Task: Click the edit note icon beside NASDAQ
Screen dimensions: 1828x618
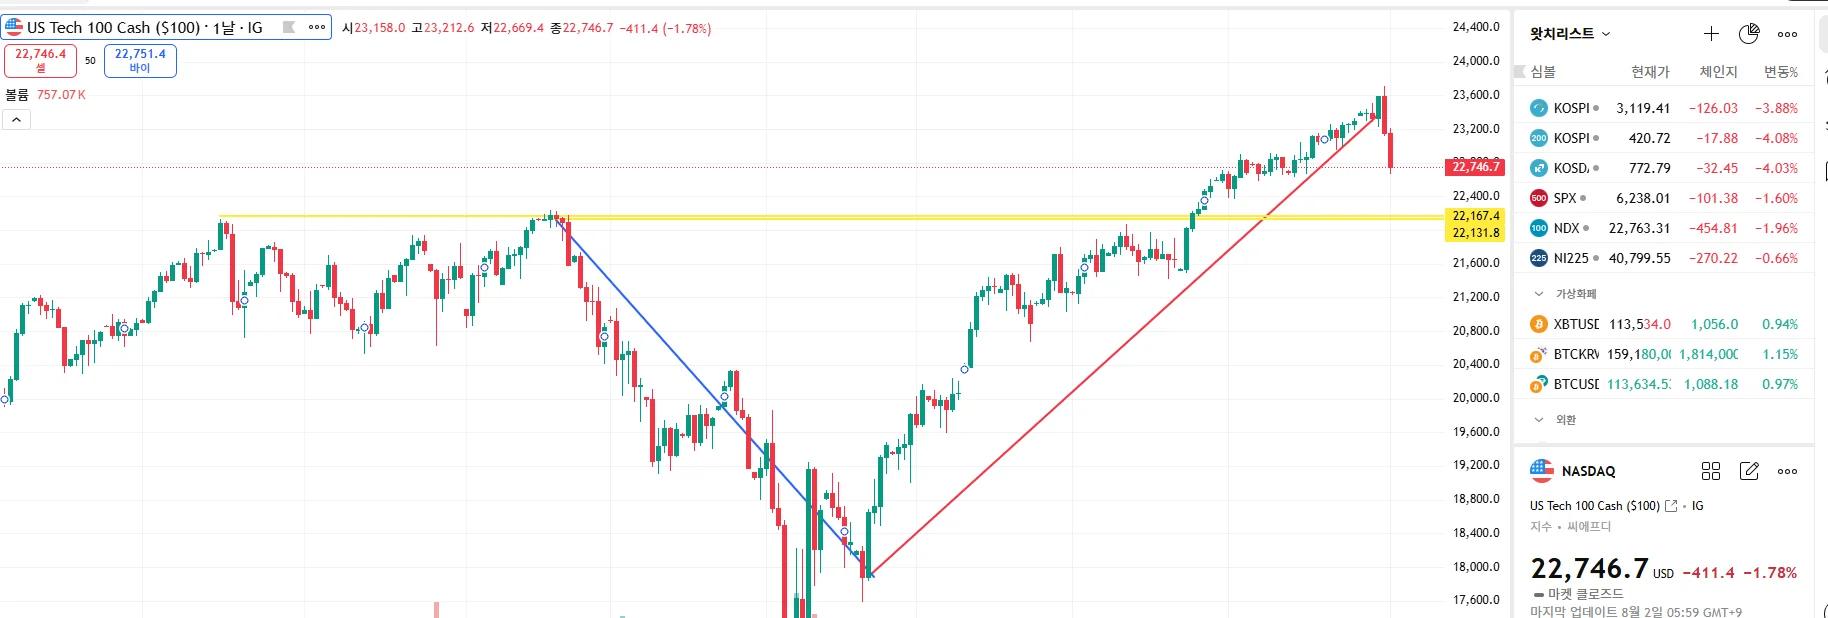Action: pyautogui.click(x=1749, y=471)
